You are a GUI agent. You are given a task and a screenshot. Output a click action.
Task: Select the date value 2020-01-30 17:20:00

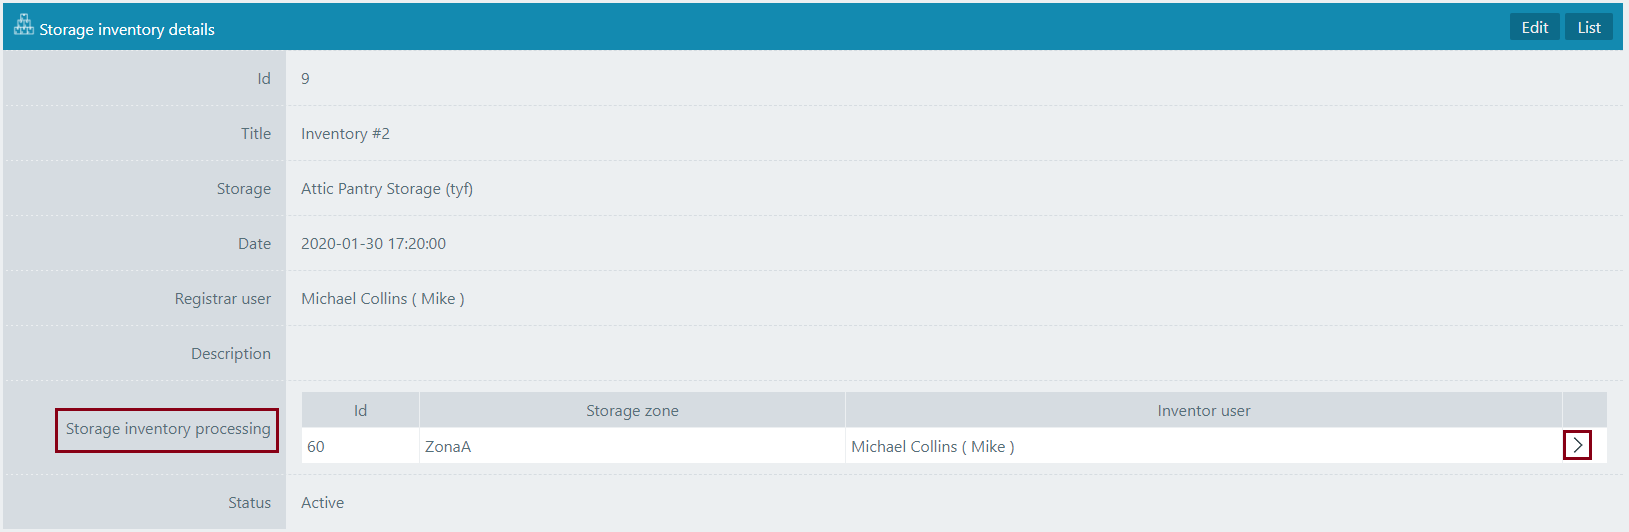point(373,244)
